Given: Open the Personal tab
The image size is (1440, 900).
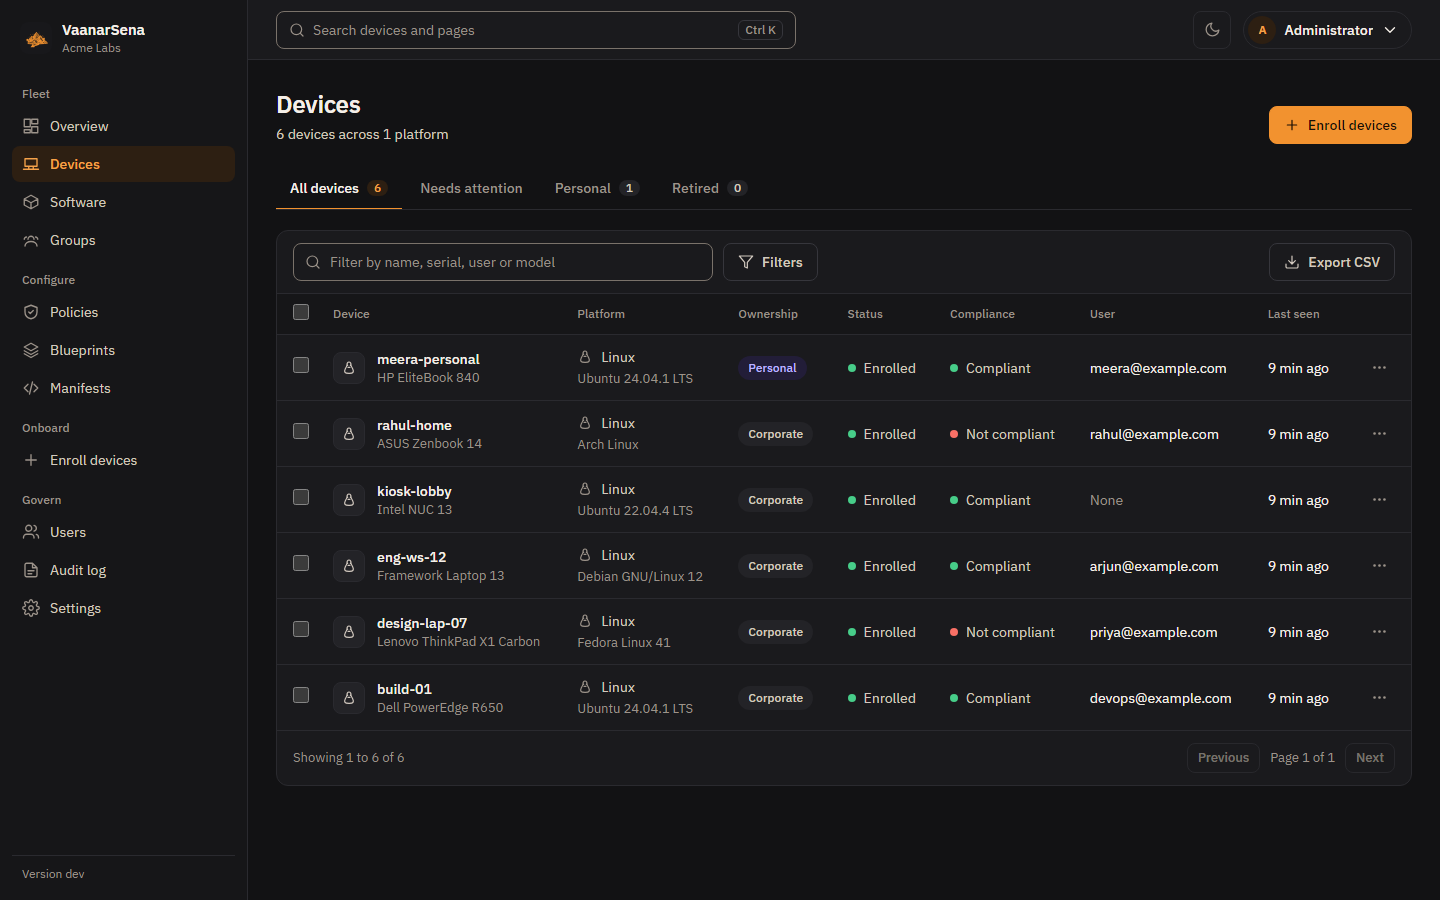Looking at the screenshot, I should [x=597, y=188].
